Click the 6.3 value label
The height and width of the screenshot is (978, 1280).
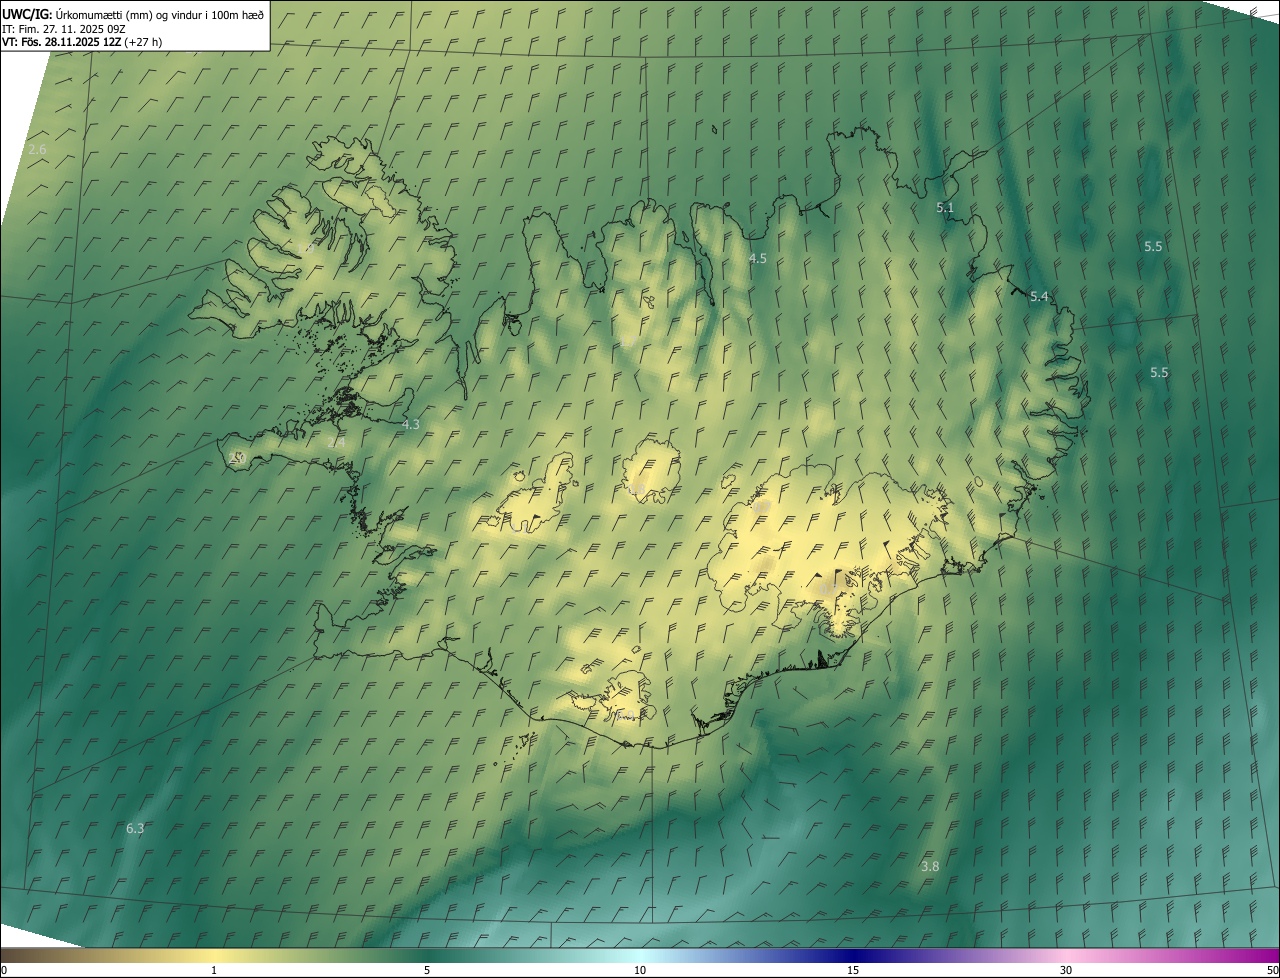(x=135, y=828)
